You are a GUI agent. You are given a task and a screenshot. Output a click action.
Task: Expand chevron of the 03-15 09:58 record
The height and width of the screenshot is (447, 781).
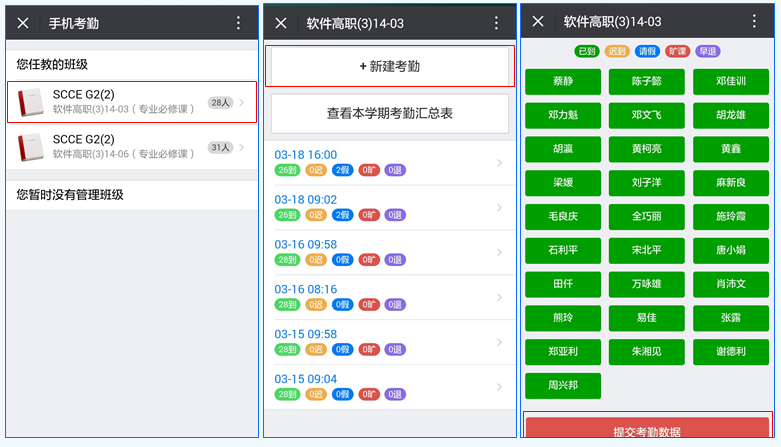[x=499, y=342]
